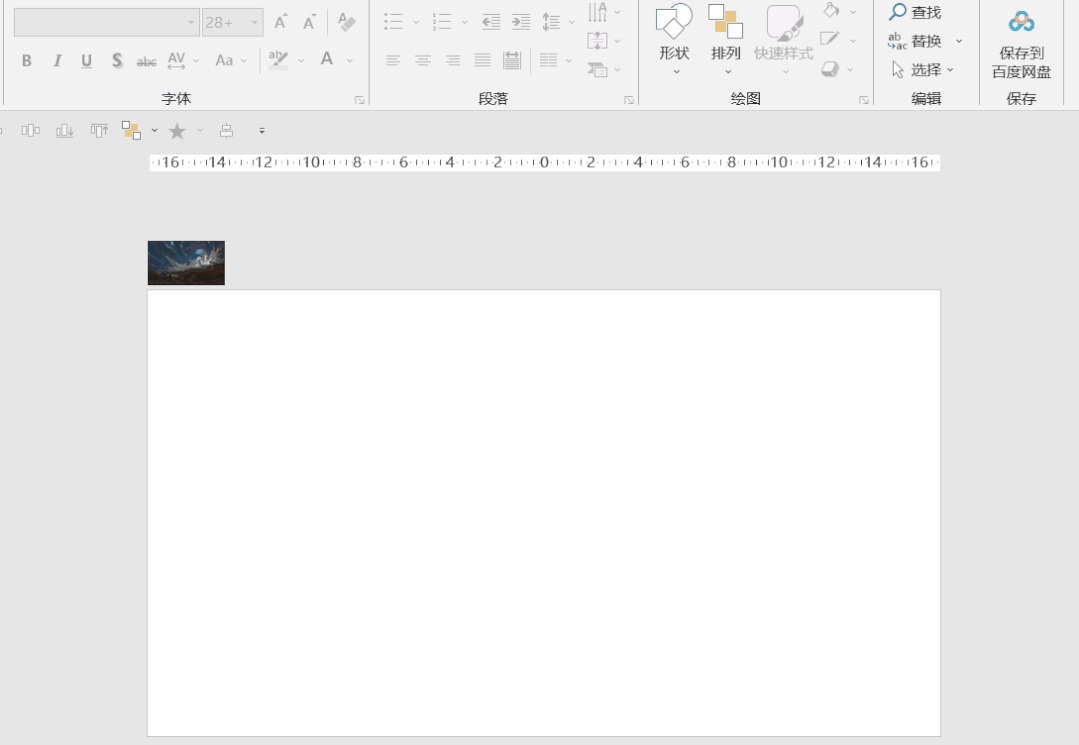The height and width of the screenshot is (745, 1079).
Task: Click 保存到百度网盘 button
Action: coord(1021,43)
